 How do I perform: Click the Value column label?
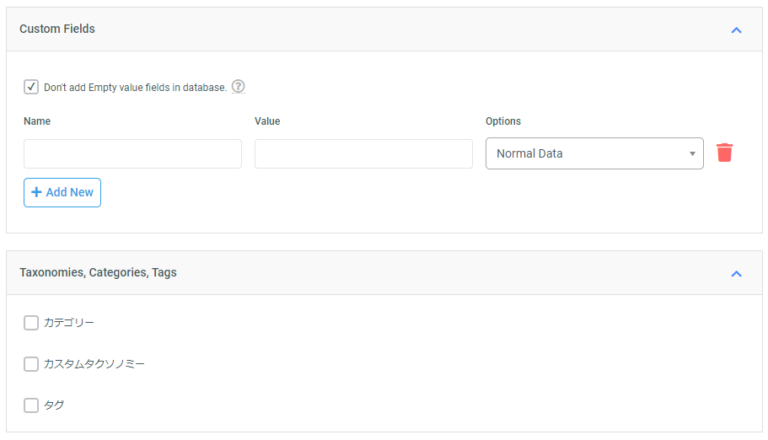pos(267,121)
